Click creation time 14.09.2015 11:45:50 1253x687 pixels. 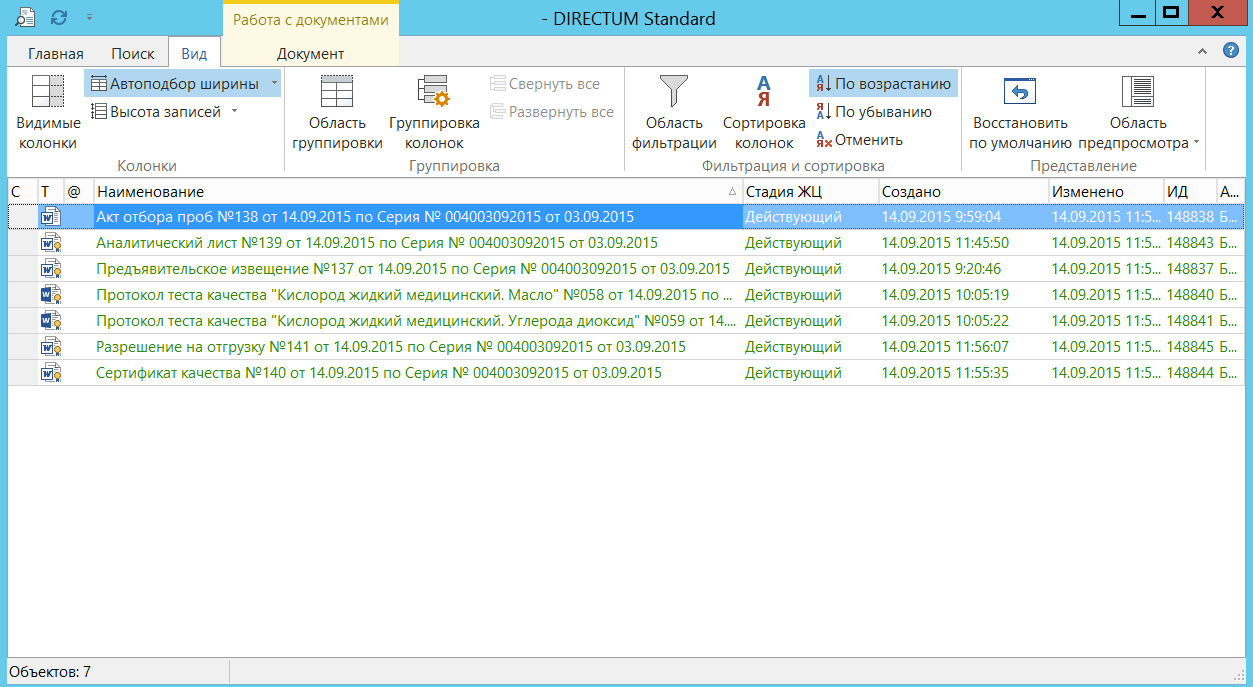click(x=945, y=243)
